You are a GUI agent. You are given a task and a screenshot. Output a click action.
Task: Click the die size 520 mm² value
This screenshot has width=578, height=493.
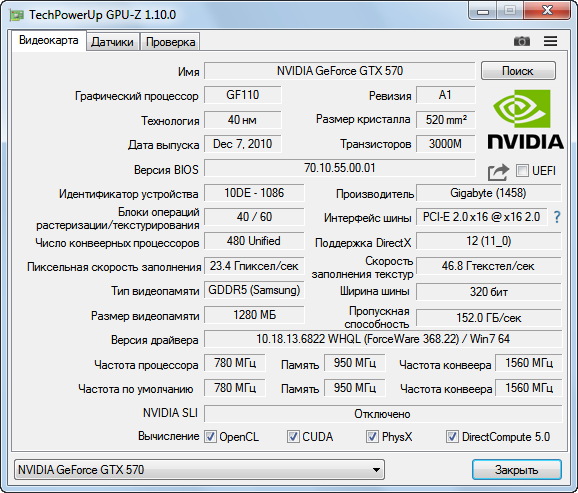[x=446, y=119]
